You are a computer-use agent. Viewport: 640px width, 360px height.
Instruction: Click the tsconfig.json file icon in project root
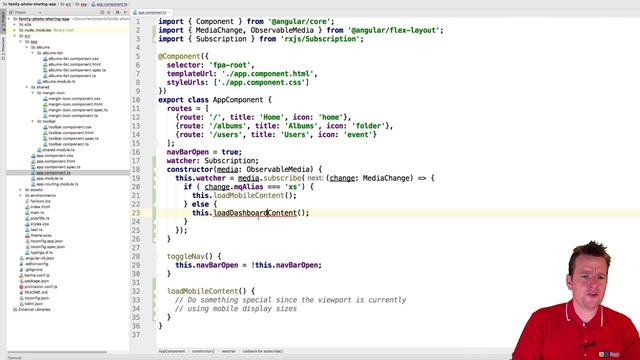21,298
